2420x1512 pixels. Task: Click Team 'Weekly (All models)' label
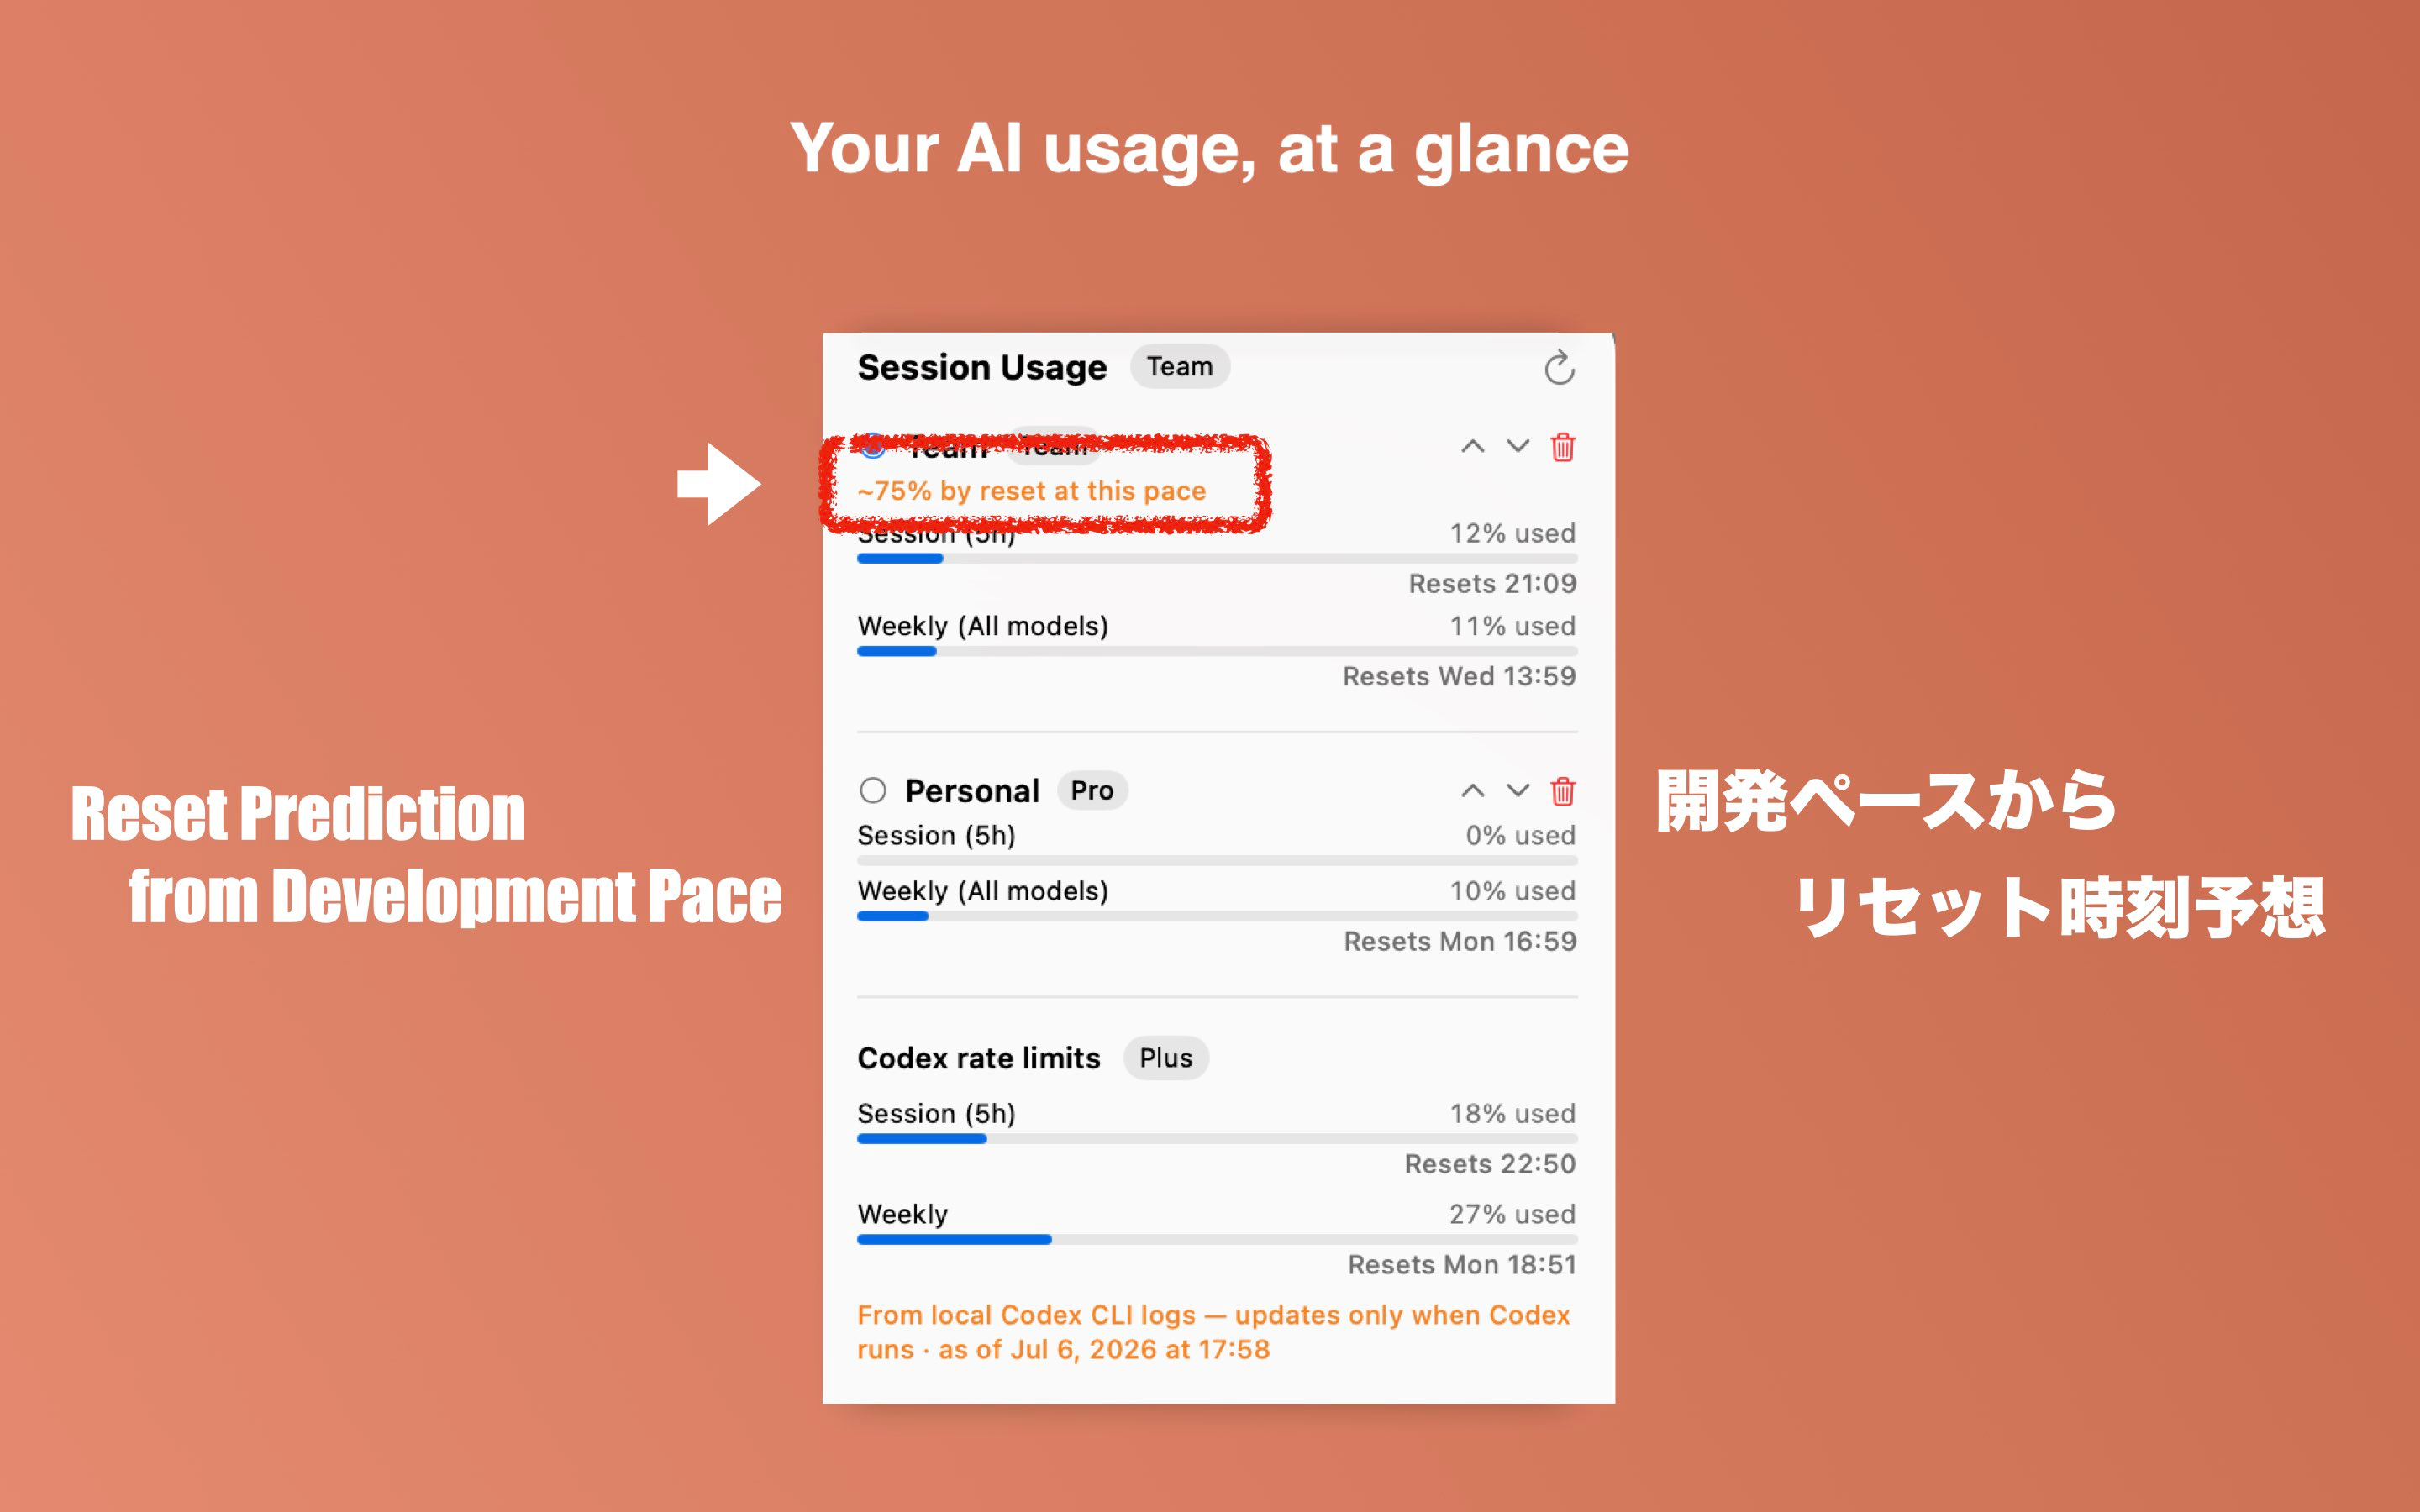coord(983,626)
